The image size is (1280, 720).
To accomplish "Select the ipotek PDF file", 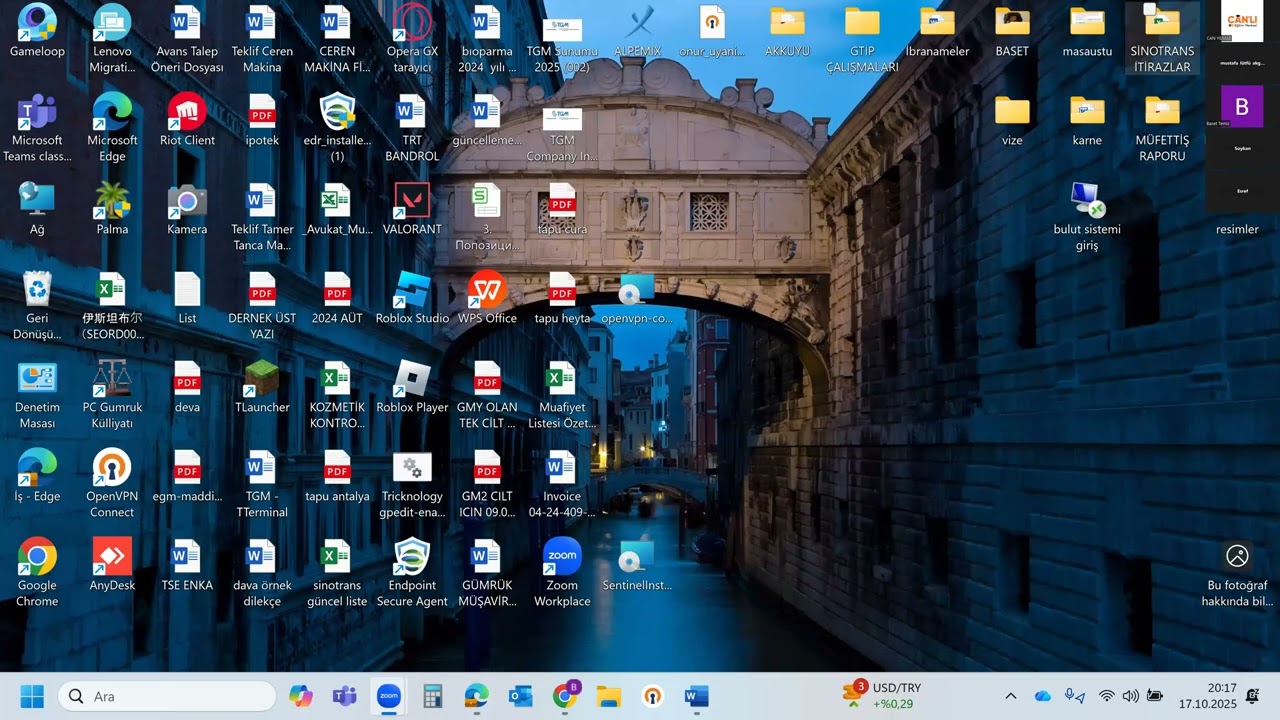I will coord(262,121).
